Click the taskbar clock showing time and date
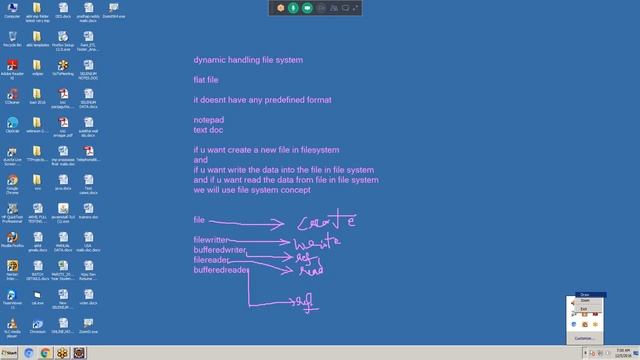The height and width of the screenshot is (360, 640). [x=623, y=353]
